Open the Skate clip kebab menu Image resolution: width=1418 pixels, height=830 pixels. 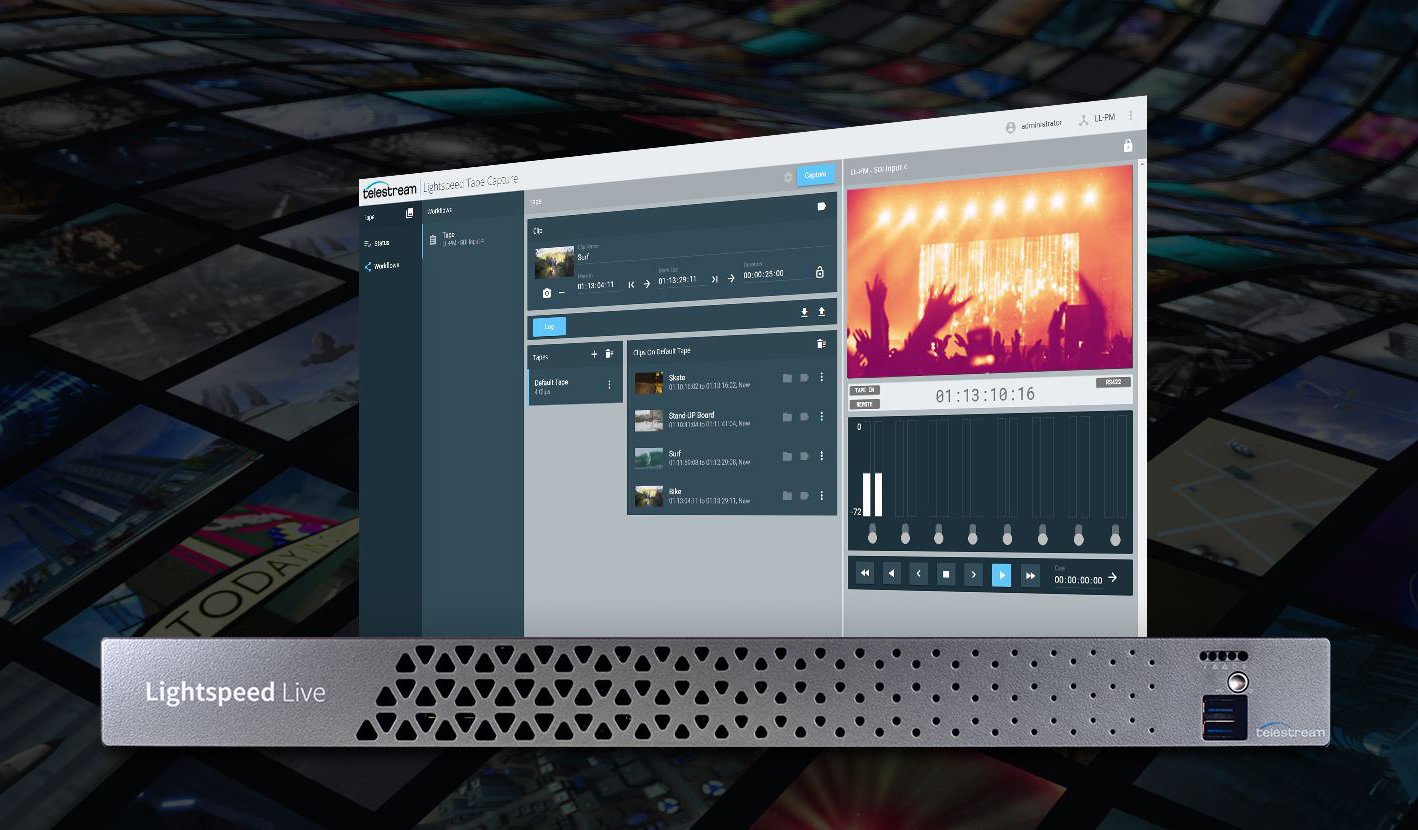[x=822, y=377]
